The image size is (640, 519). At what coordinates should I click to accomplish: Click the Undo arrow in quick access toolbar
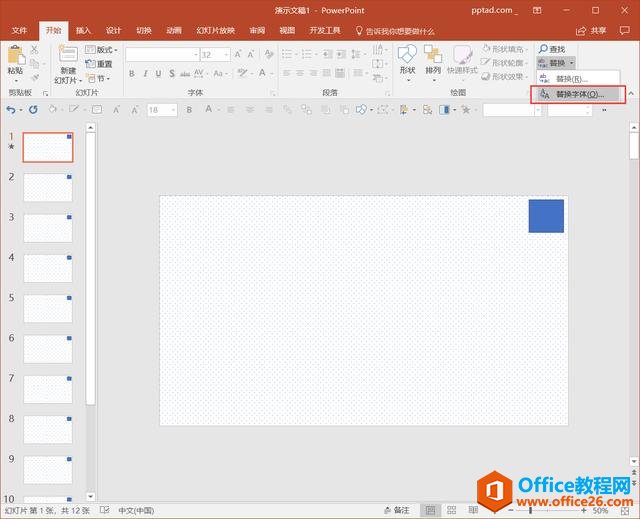click(12, 109)
